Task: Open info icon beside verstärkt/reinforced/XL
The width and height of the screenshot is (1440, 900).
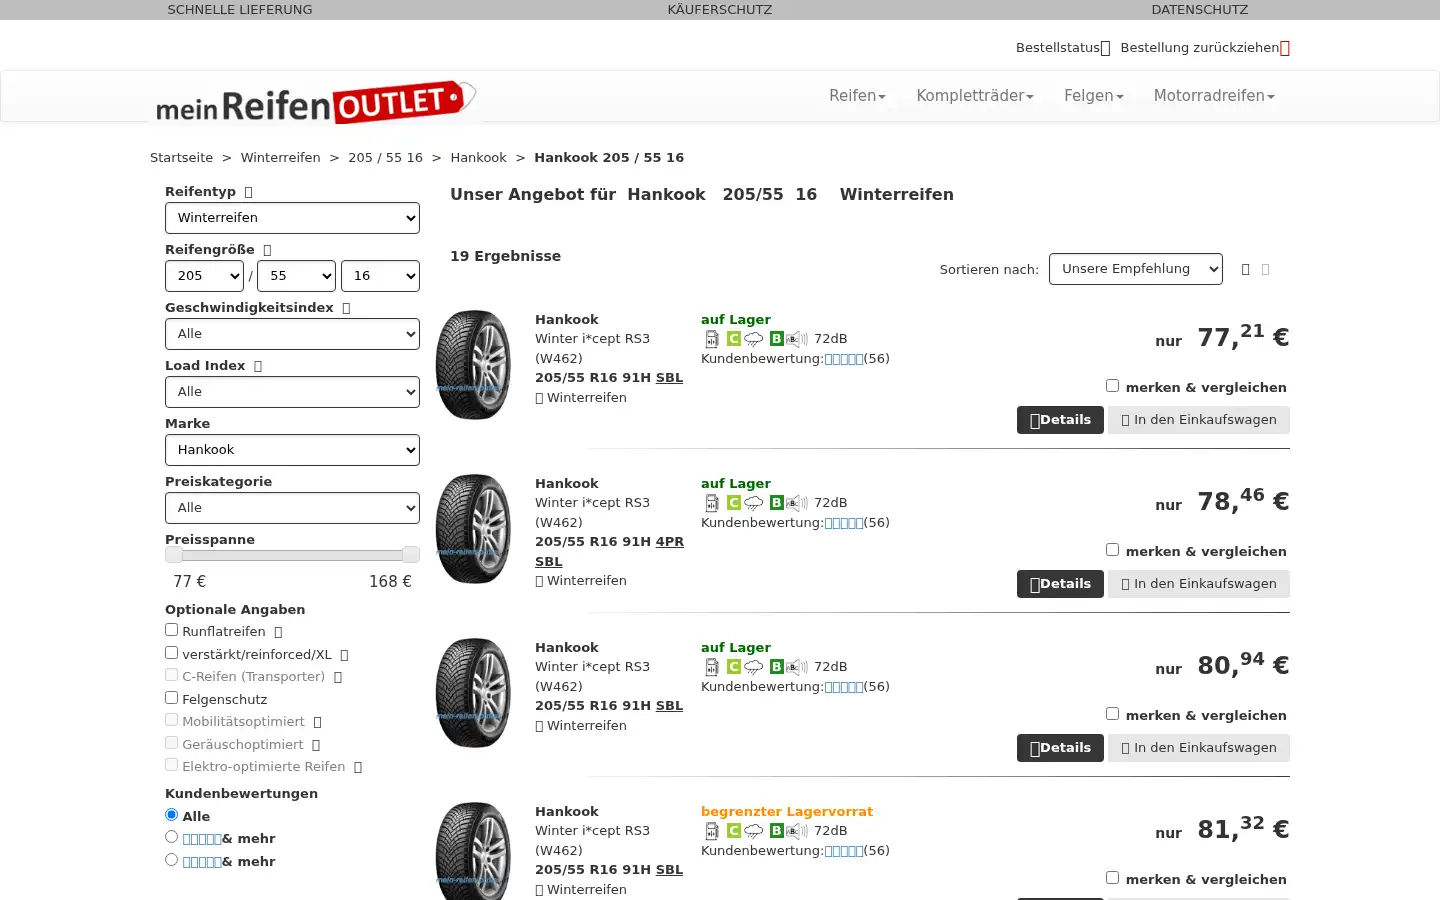Action: [x=344, y=655]
